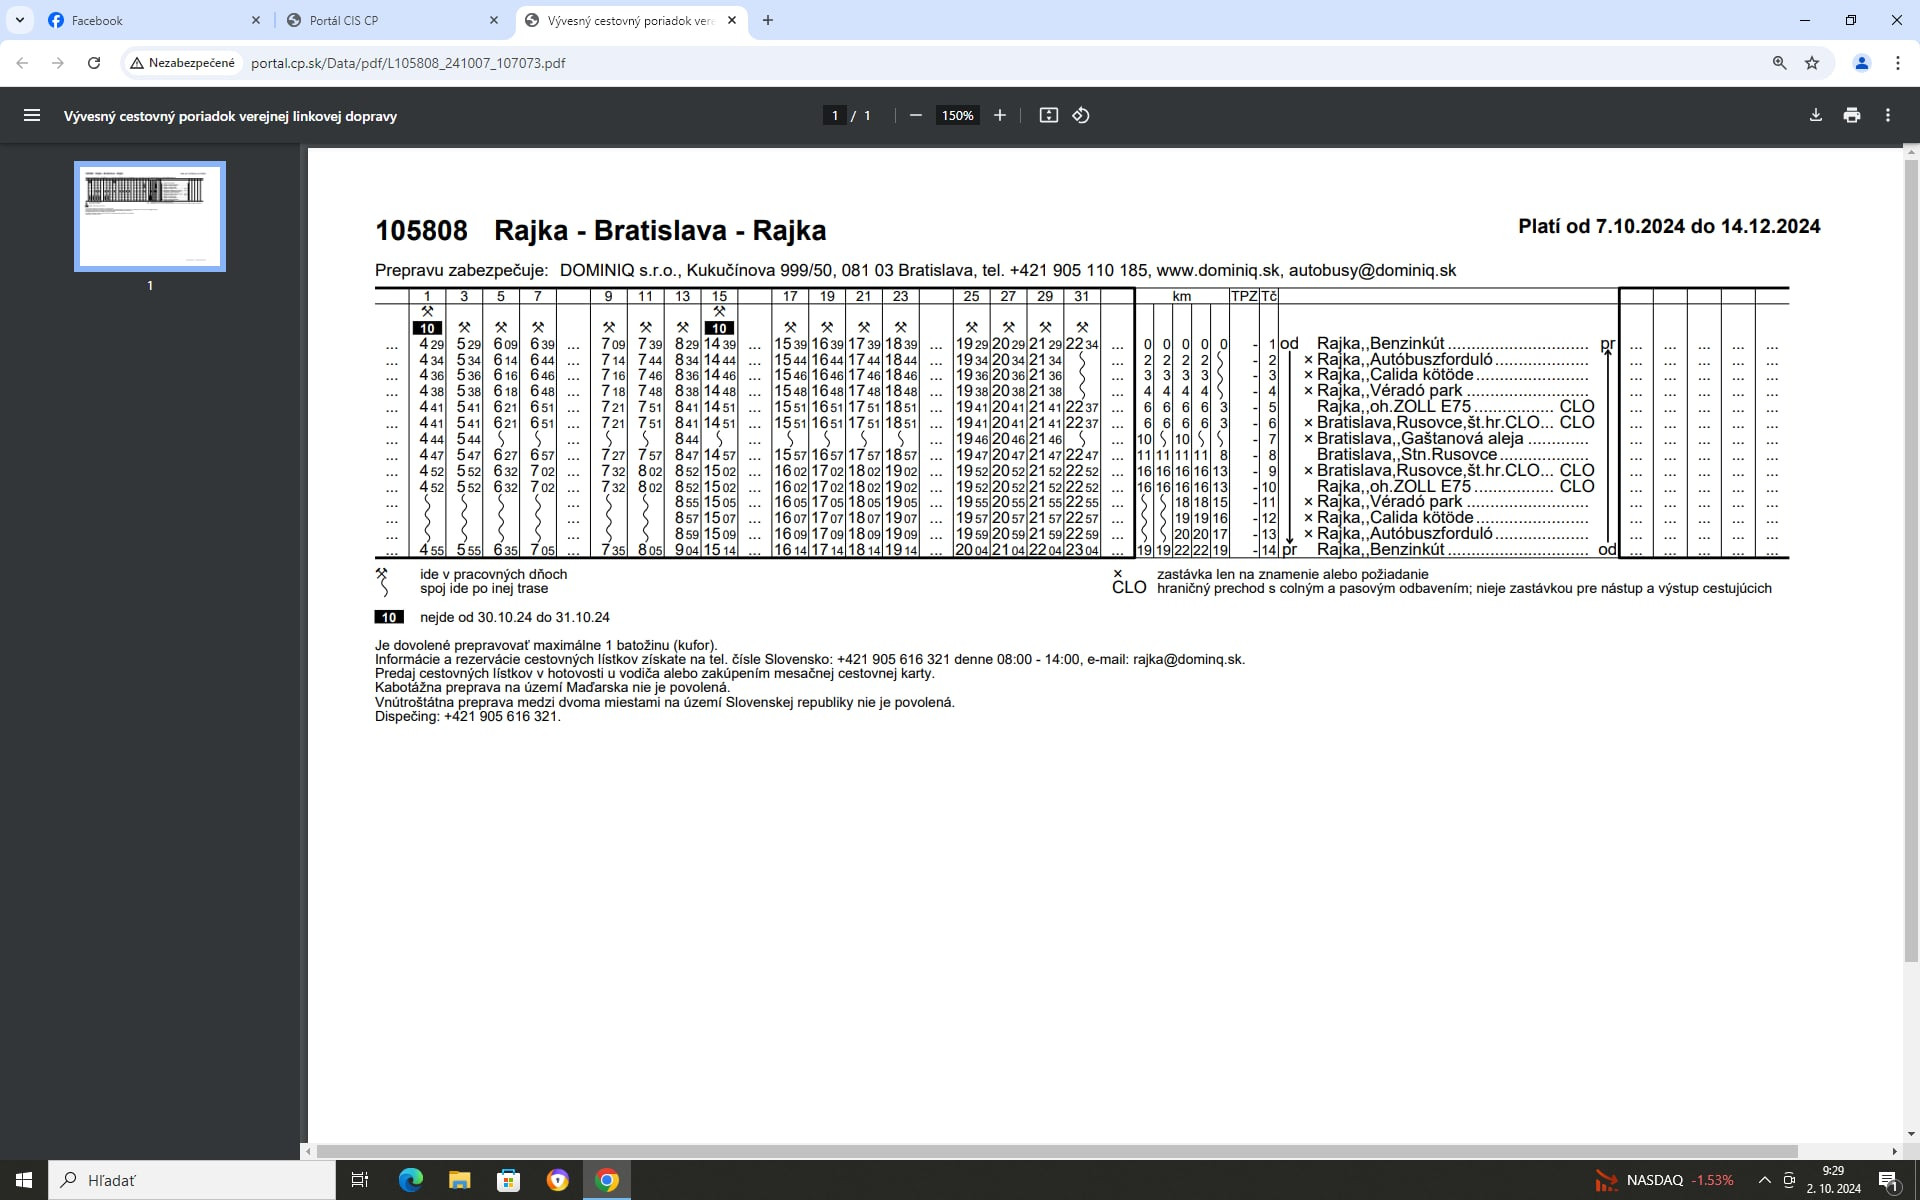
Task: Rotate the document counterclockwise
Action: click(1081, 115)
